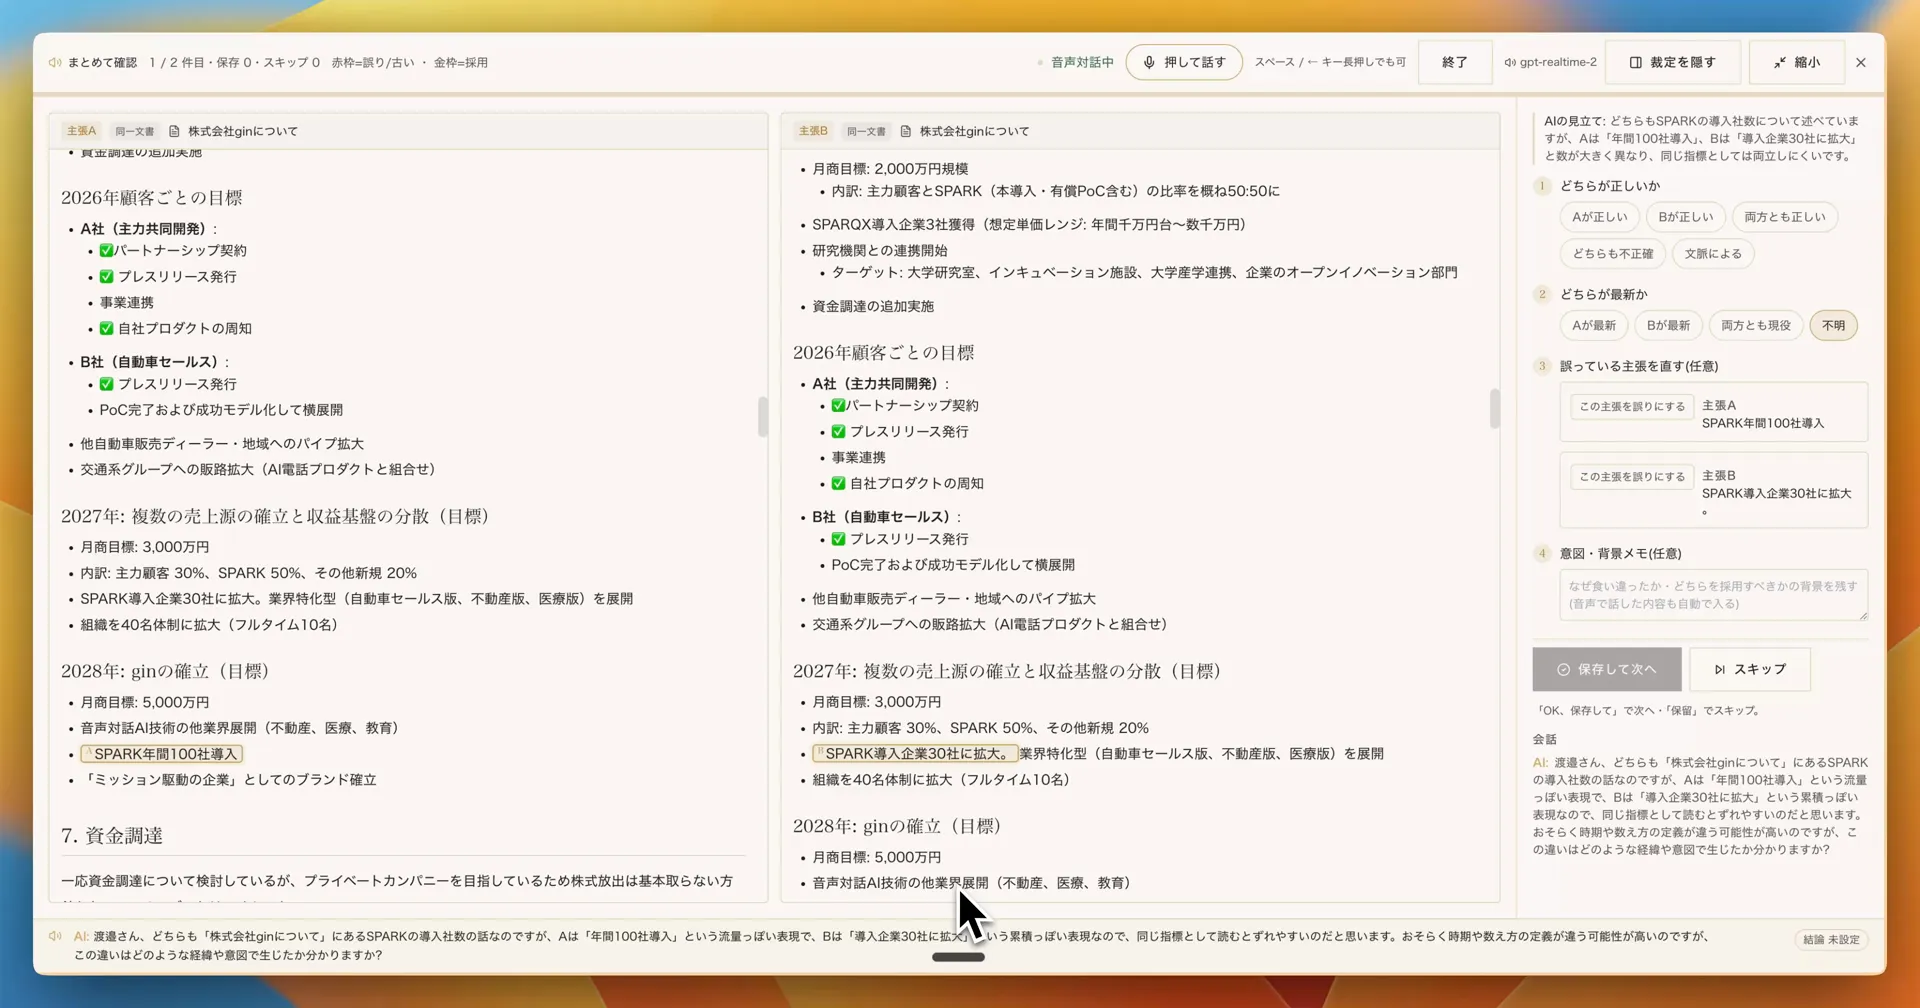Click the speaker icon beside まとめて確認
The width and height of the screenshot is (1920, 1008).
coord(55,62)
